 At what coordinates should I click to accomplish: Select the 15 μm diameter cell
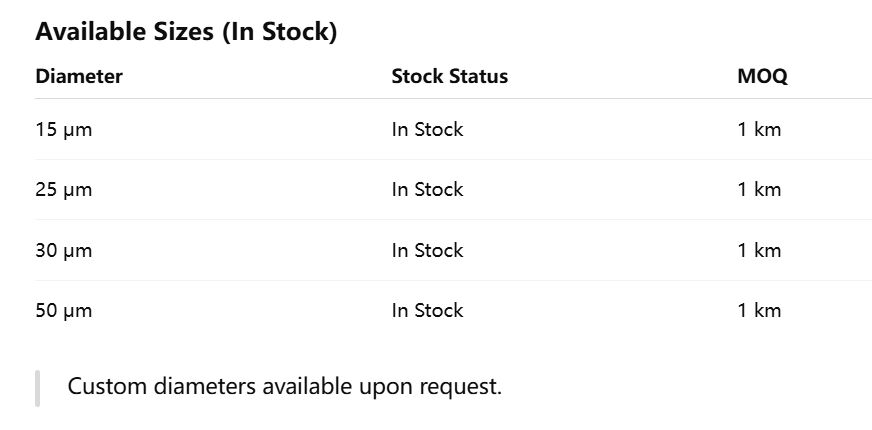point(63,129)
